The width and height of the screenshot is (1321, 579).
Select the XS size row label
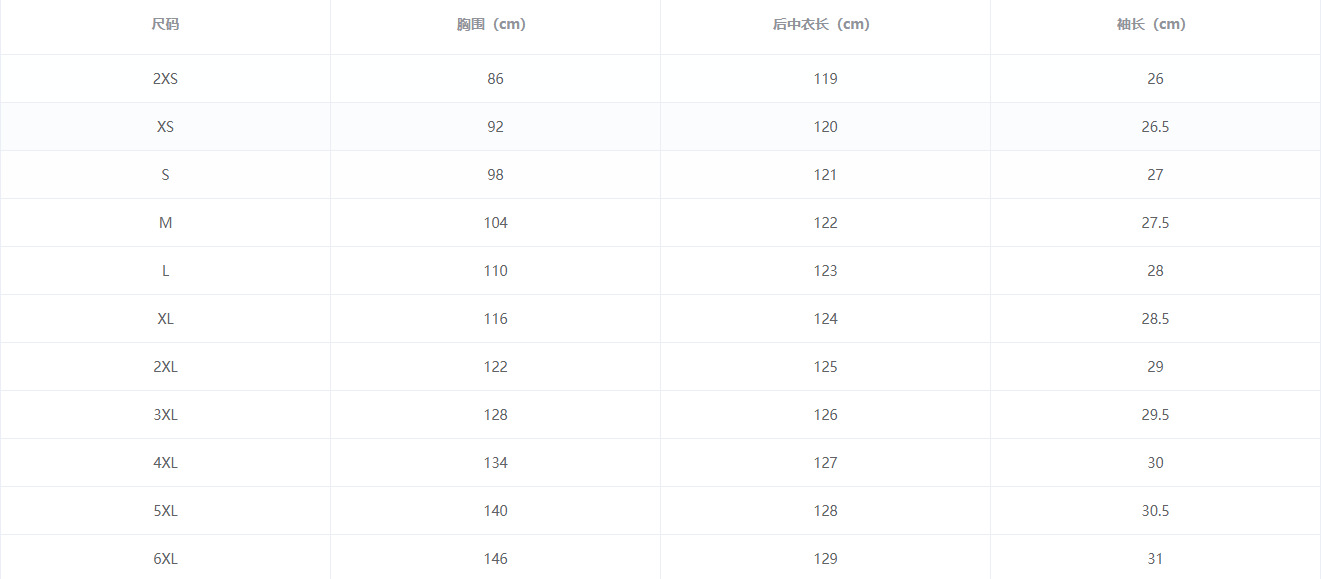click(165, 127)
